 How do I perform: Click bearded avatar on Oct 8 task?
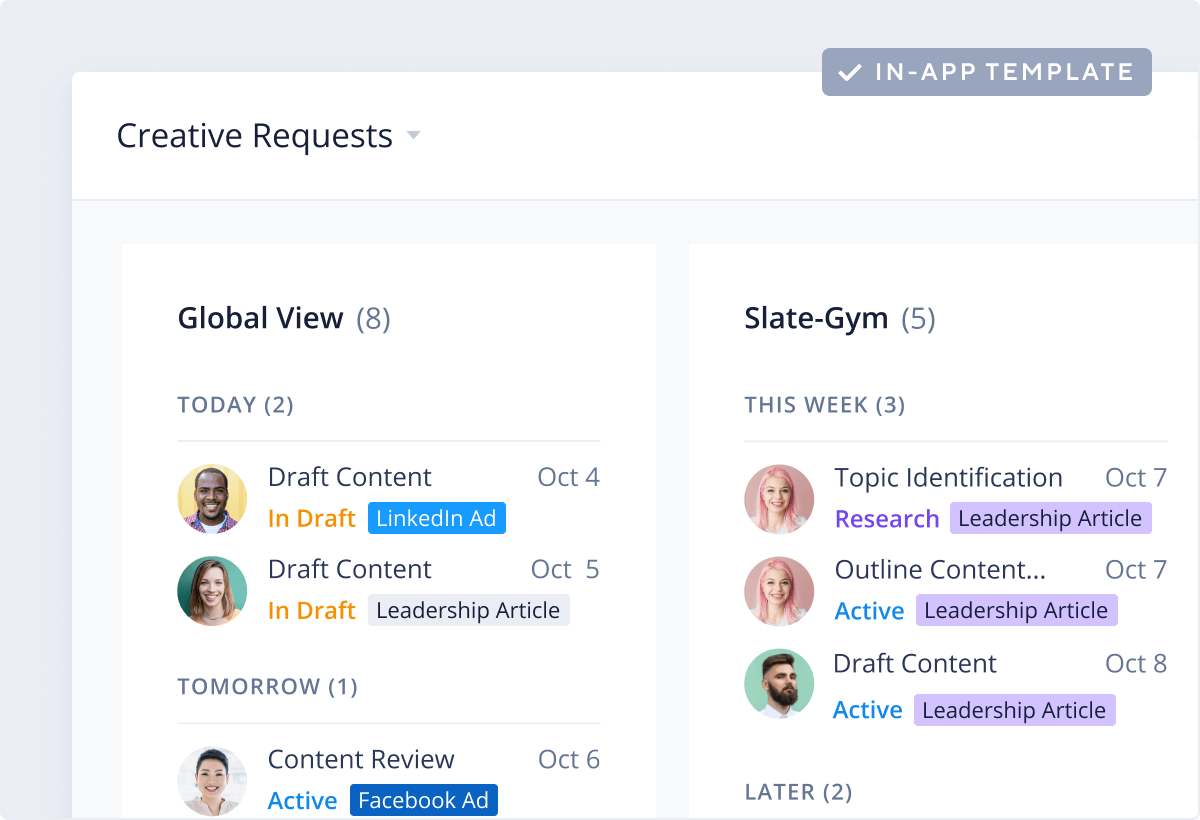779,685
